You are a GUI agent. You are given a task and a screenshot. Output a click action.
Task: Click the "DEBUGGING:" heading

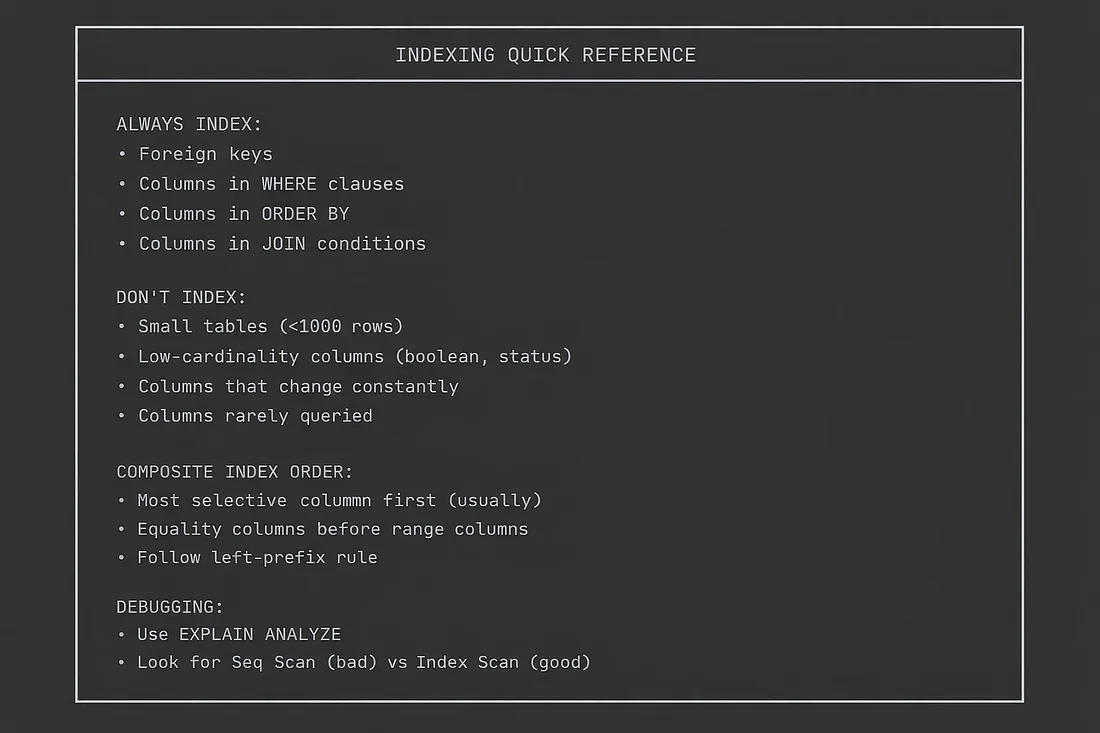[x=170, y=607]
